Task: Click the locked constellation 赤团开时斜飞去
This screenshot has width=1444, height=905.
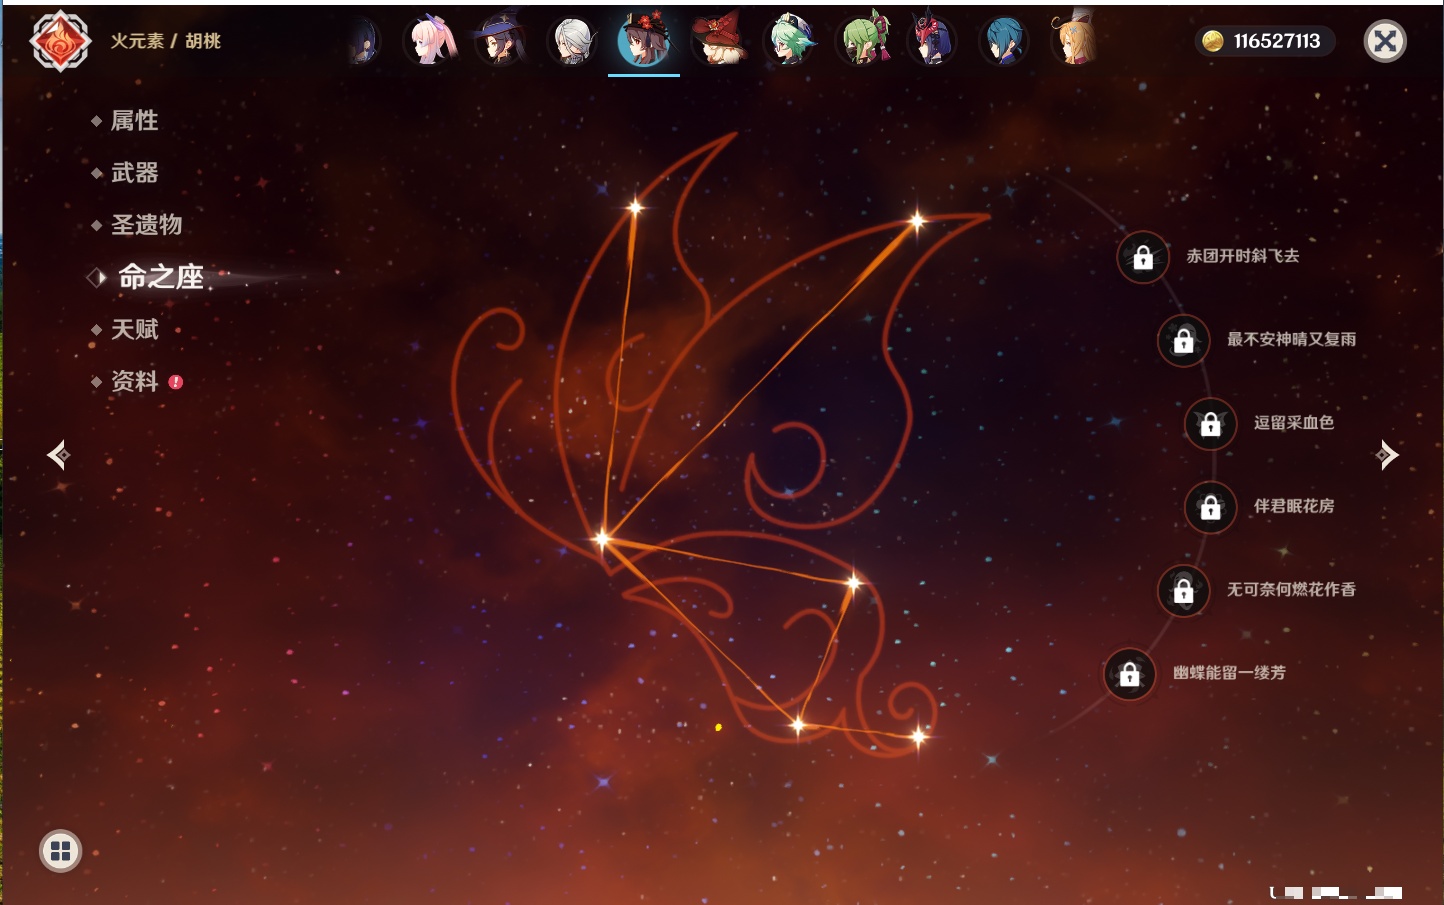Action: click(1143, 258)
